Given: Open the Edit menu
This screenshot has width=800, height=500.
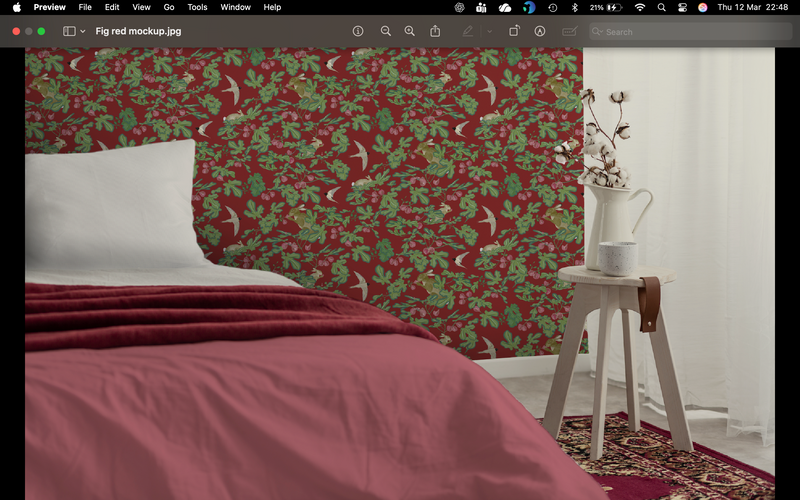Looking at the screenshot, I should point(112,7).
